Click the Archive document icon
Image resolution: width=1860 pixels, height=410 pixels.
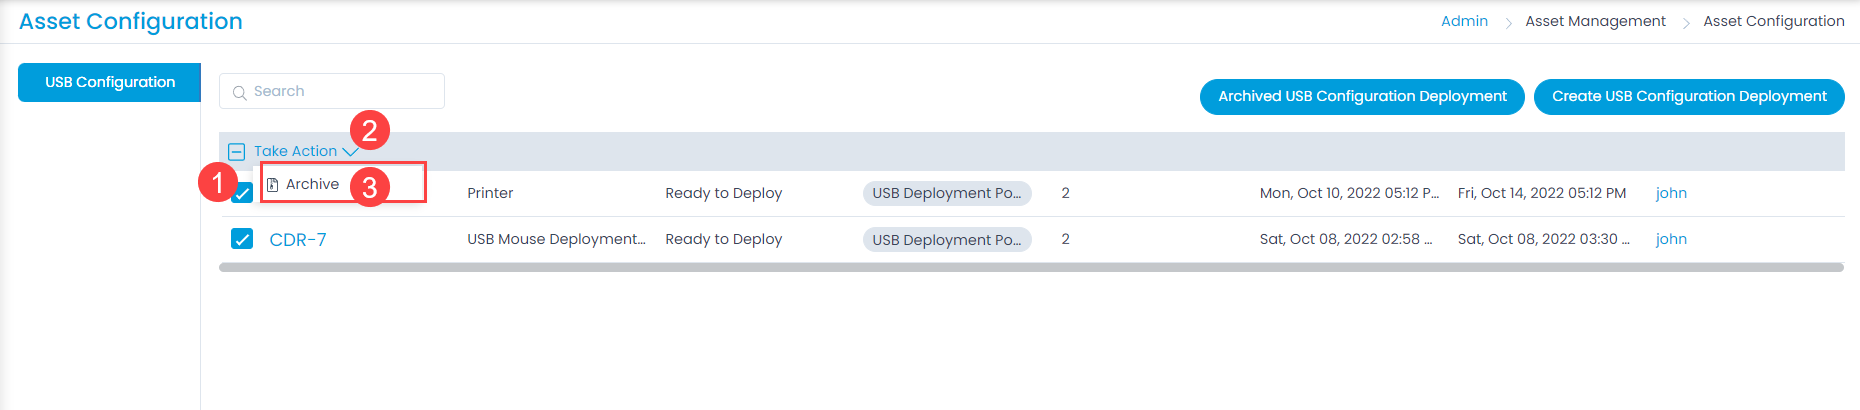(x=272, y=185)
